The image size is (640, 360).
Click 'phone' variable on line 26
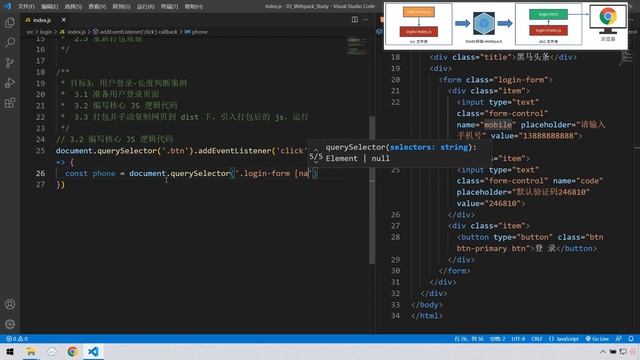(x=104, y=173)
